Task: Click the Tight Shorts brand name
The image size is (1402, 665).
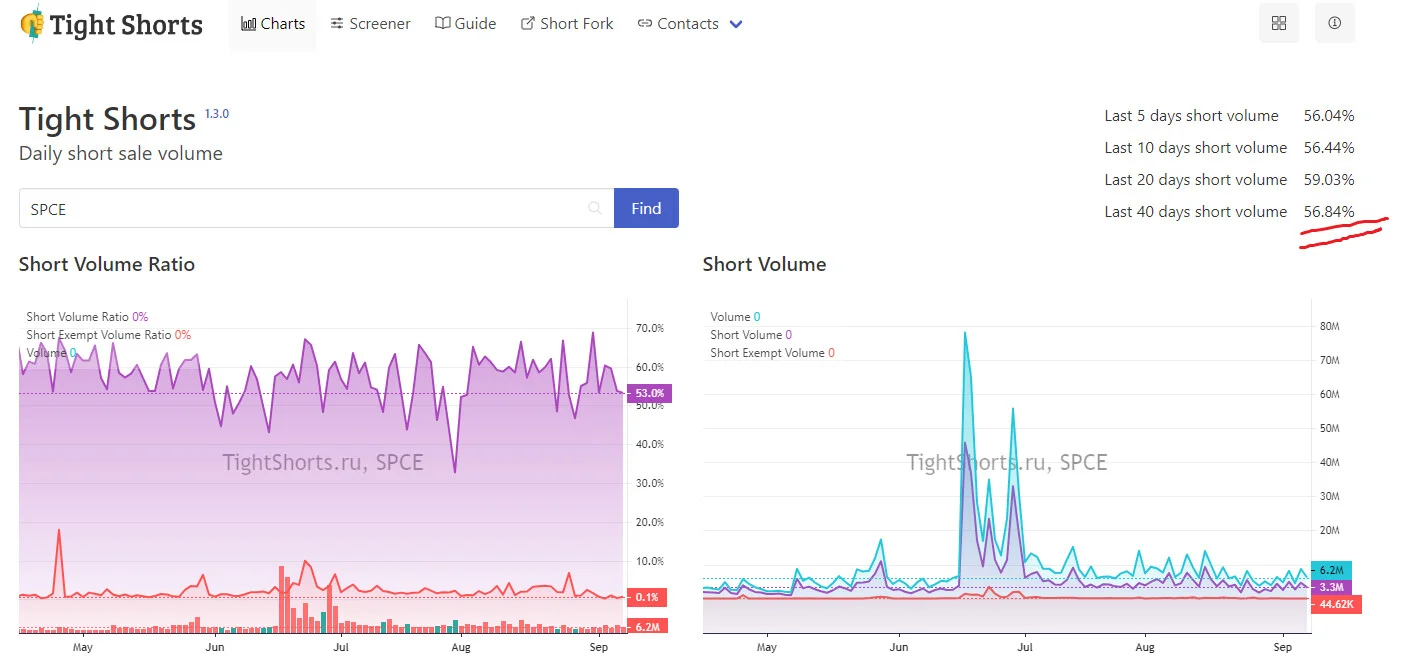Action: [126, 25]
